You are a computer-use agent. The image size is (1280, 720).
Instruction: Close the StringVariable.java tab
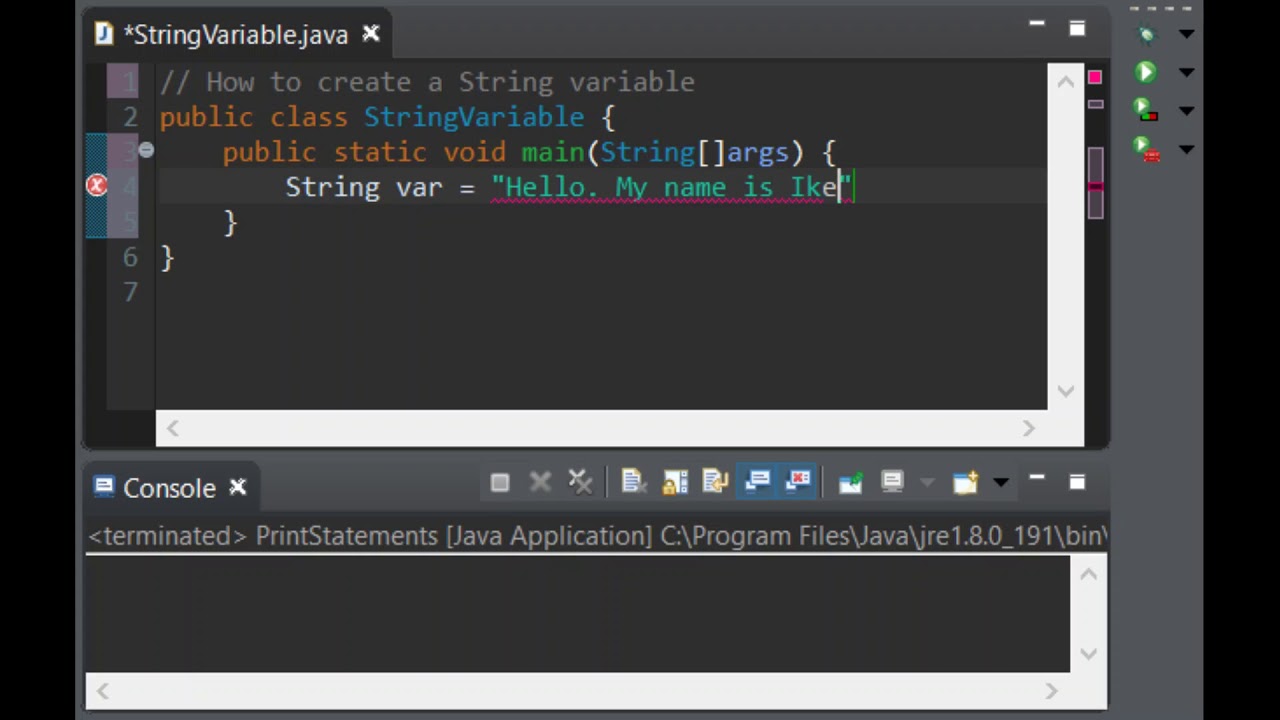[x=371, y=34]
